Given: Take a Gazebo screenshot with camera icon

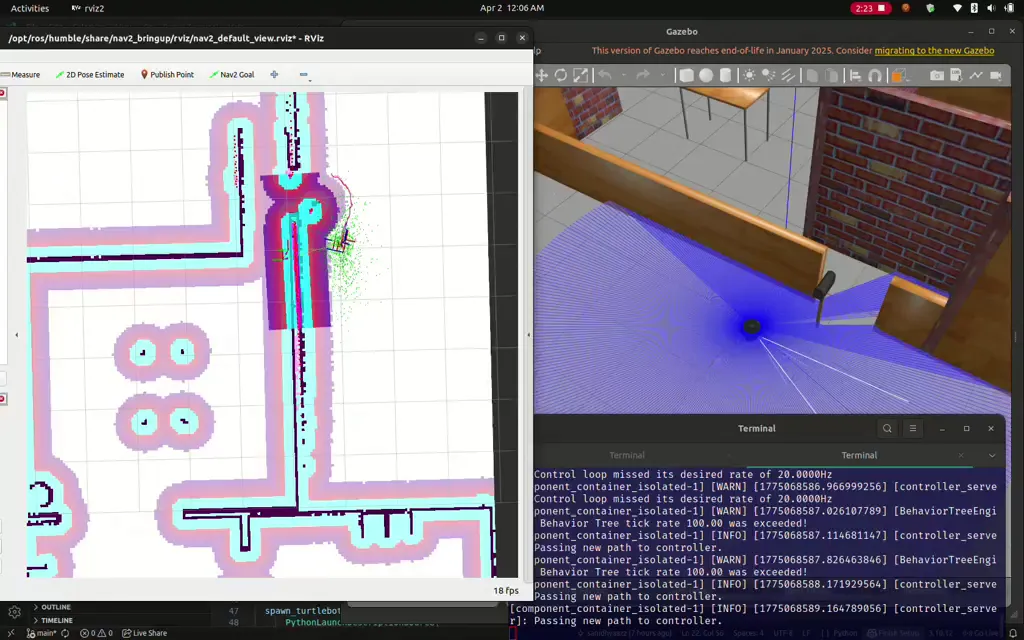Looking at the screenshot, I should point(936,75).
